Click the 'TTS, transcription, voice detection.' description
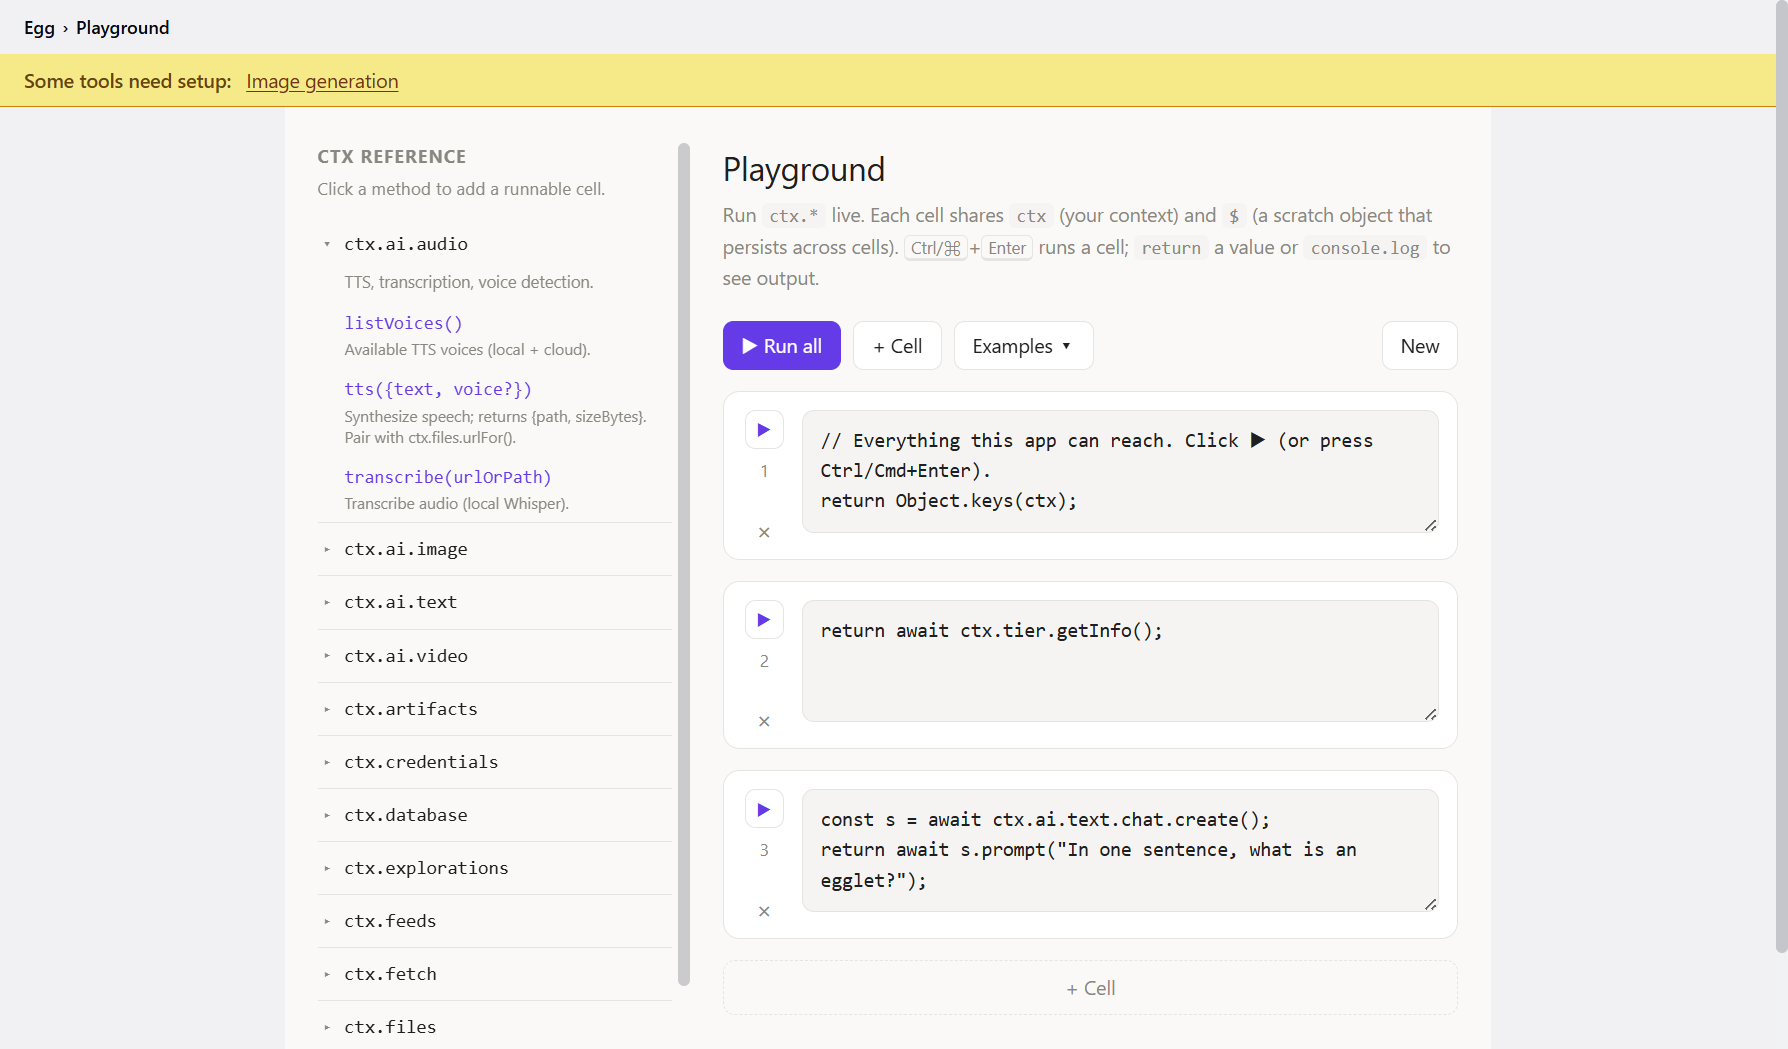The width and height of the screenshot is (1788, 1049). tap(469, 282)
